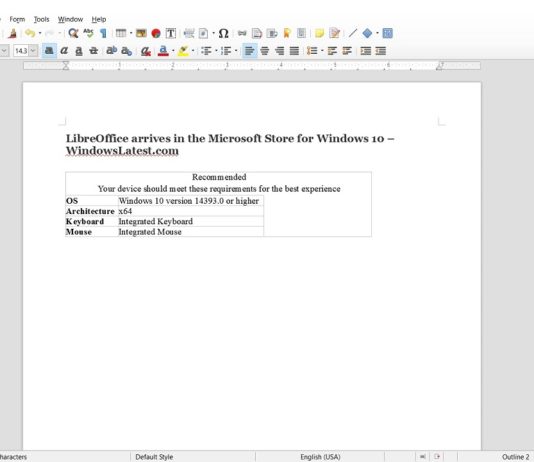Open the Insert Table dropdown arrow
The width and height of the screenshot is (534, 462).
coord(131,33)
